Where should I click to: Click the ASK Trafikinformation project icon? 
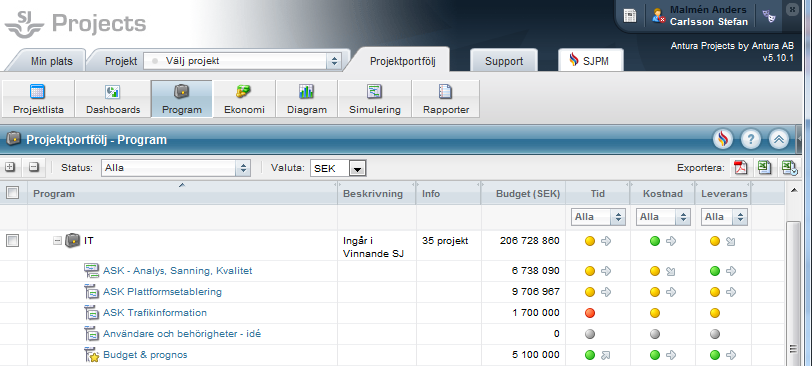91,313
